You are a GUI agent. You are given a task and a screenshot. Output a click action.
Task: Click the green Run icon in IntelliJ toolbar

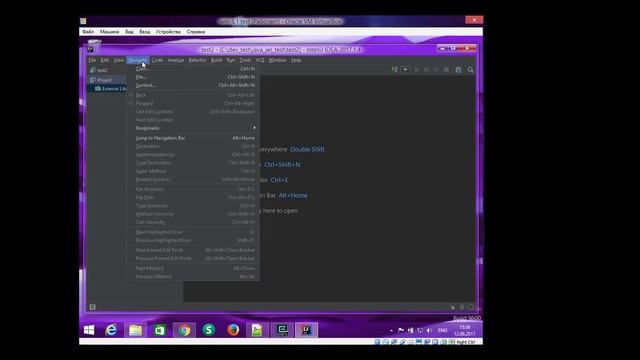point(416,70)
